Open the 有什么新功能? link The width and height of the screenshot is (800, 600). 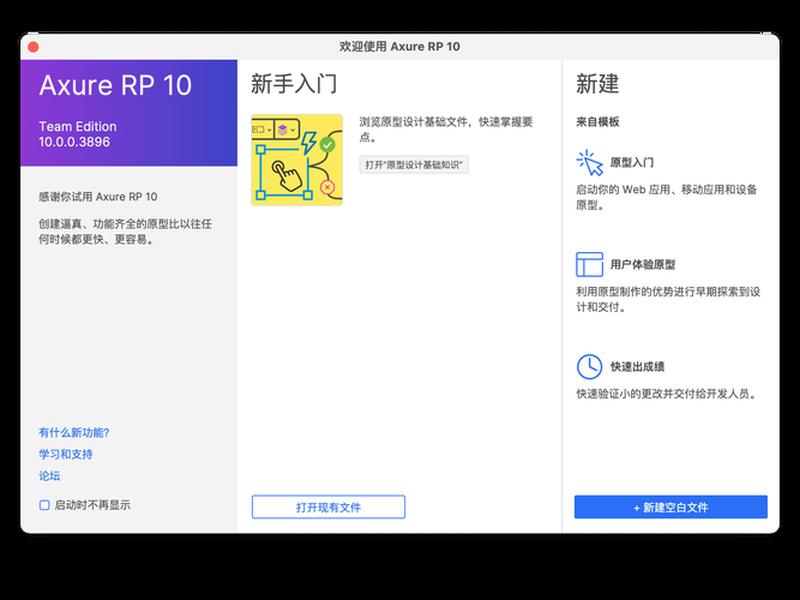pos(74,433)
